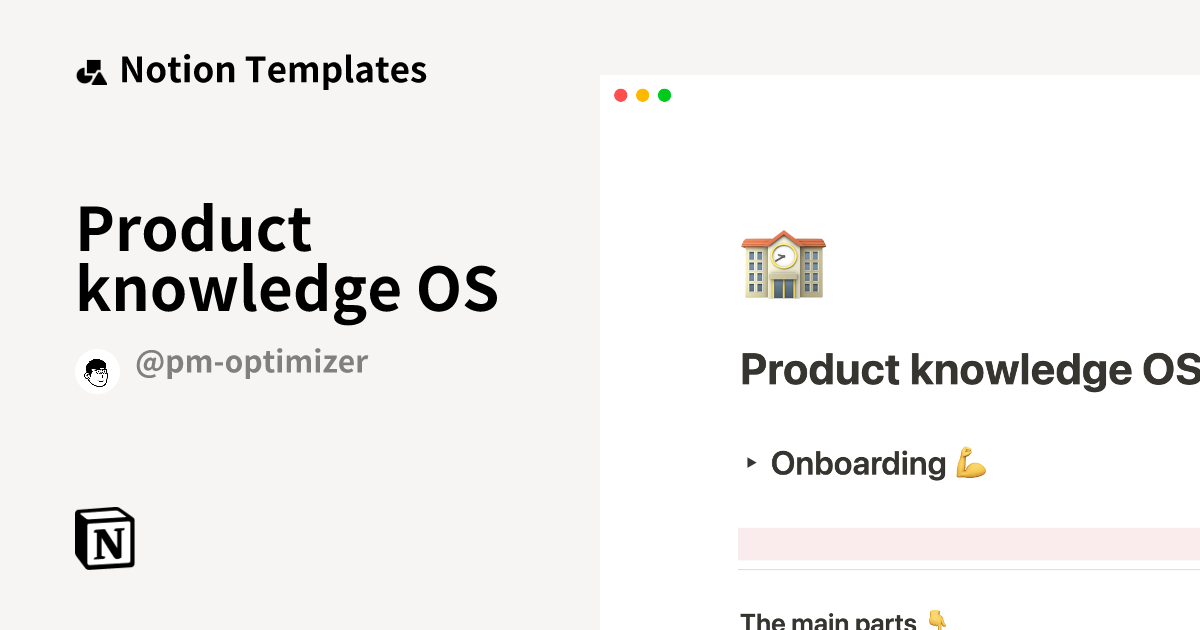This screenshot has height=630, width=1200.
Task: Click the red traffic-light dot on the preview window
Action: (x=621, y=95)
